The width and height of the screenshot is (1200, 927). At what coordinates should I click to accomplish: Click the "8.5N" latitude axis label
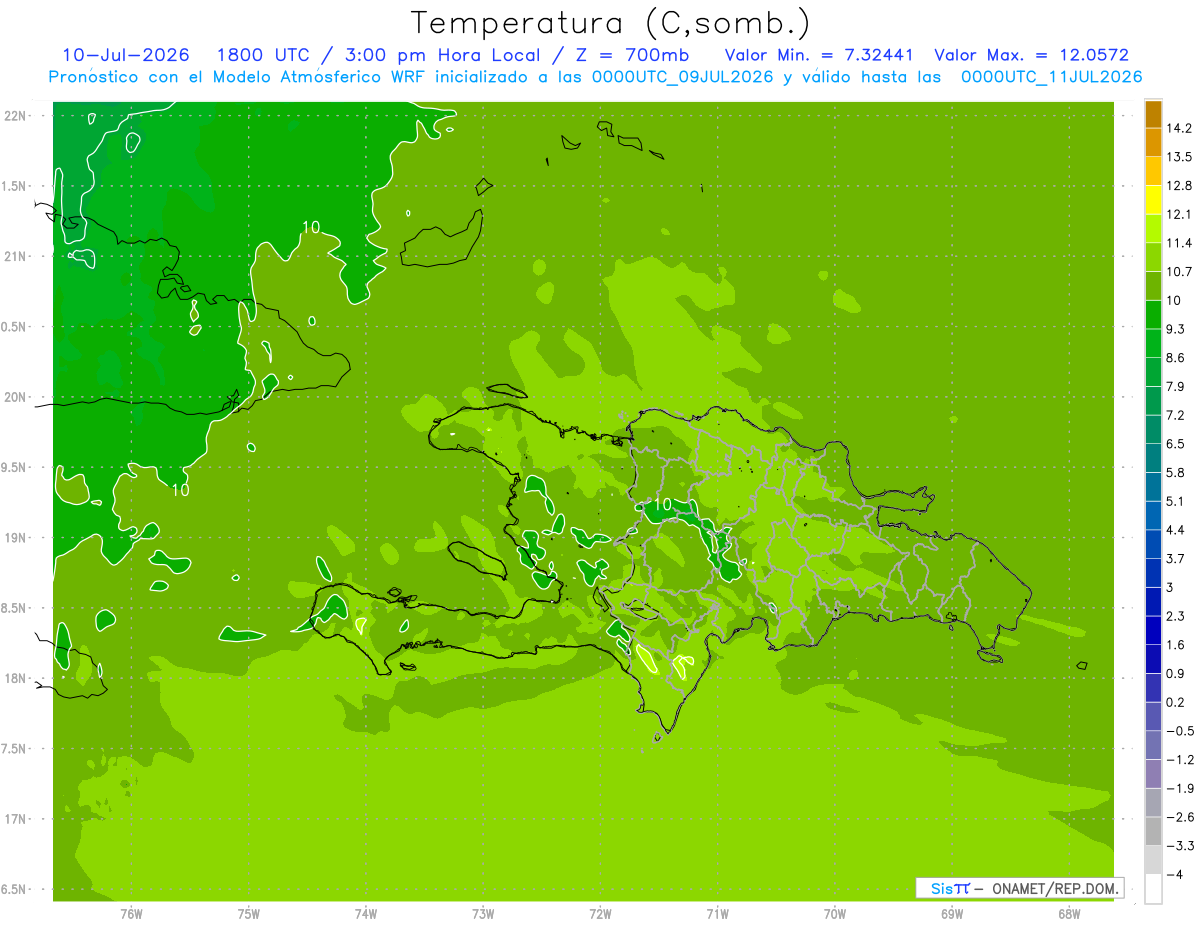click(15, 608)
